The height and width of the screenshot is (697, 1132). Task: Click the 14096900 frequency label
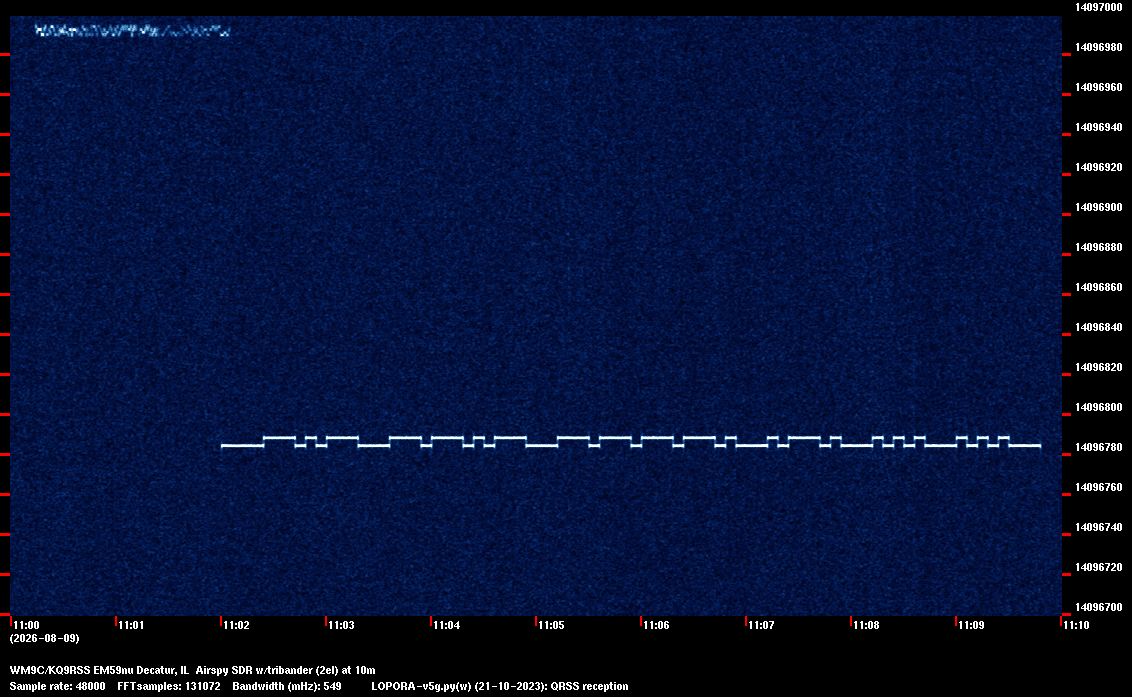(x=1098, y=207)
